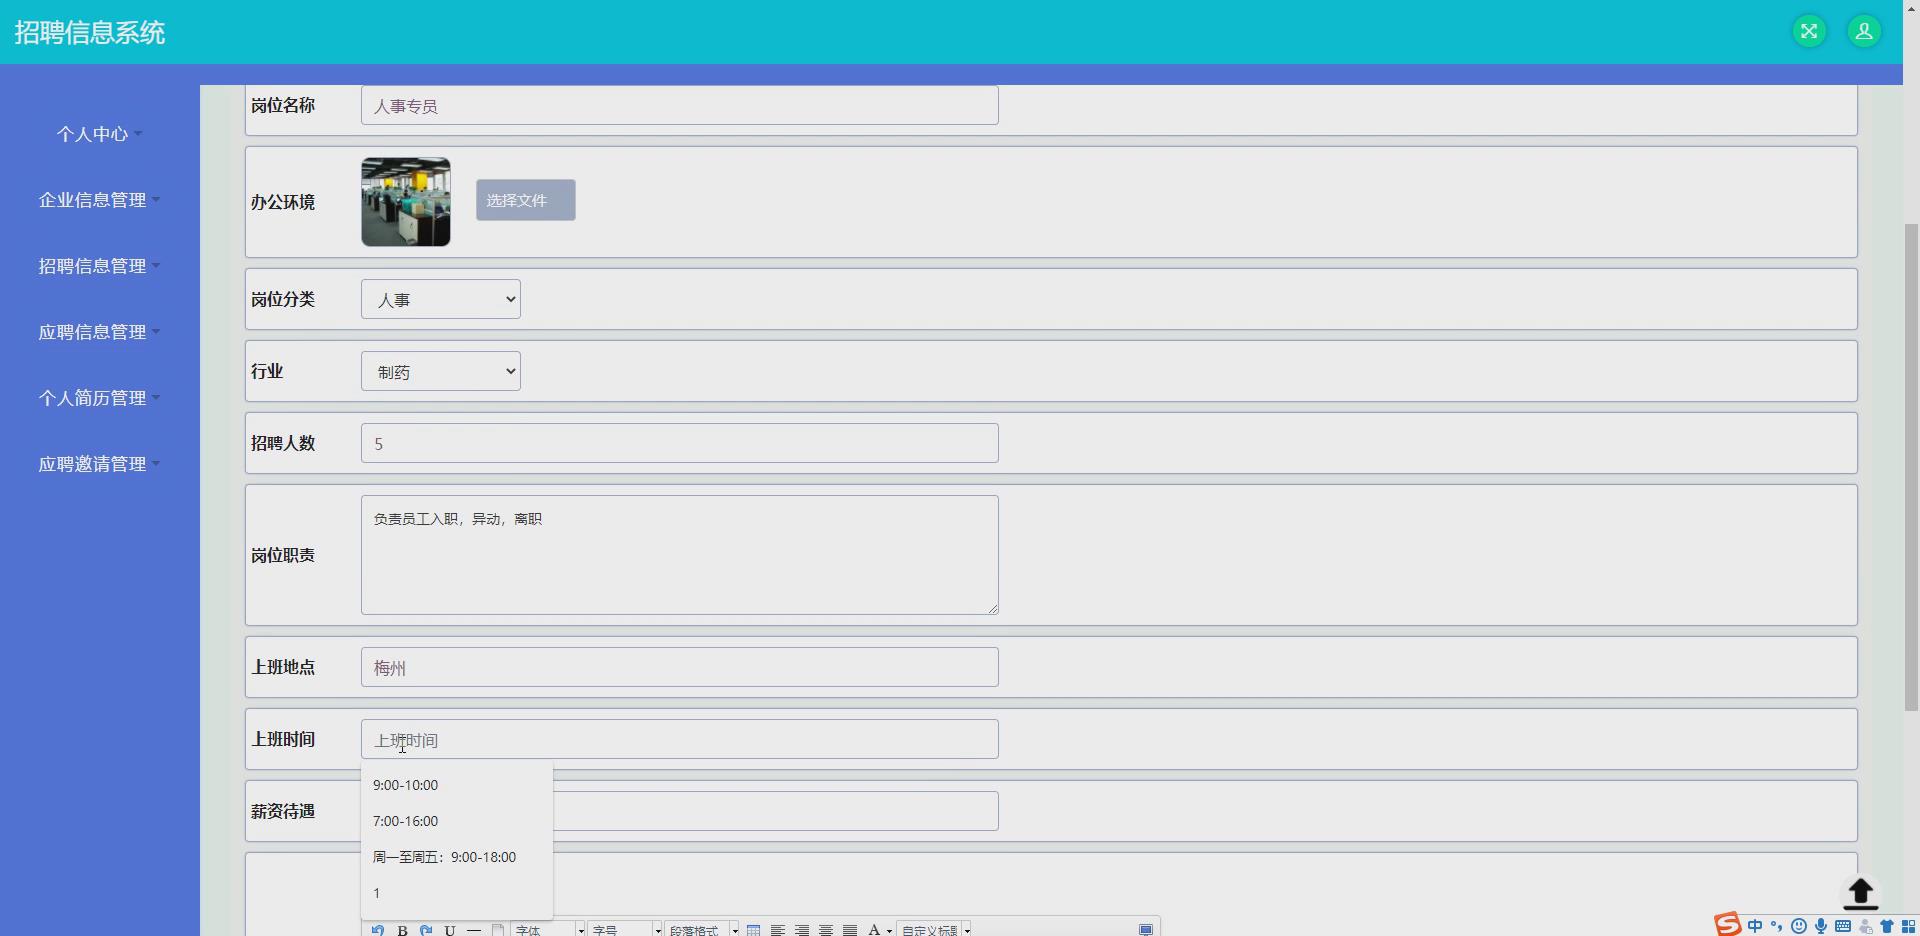This screenshot has width=1920, height=936.
Task: Click the Sogou input method logo
Action: pyautogui.click(x=1727, y=925)
